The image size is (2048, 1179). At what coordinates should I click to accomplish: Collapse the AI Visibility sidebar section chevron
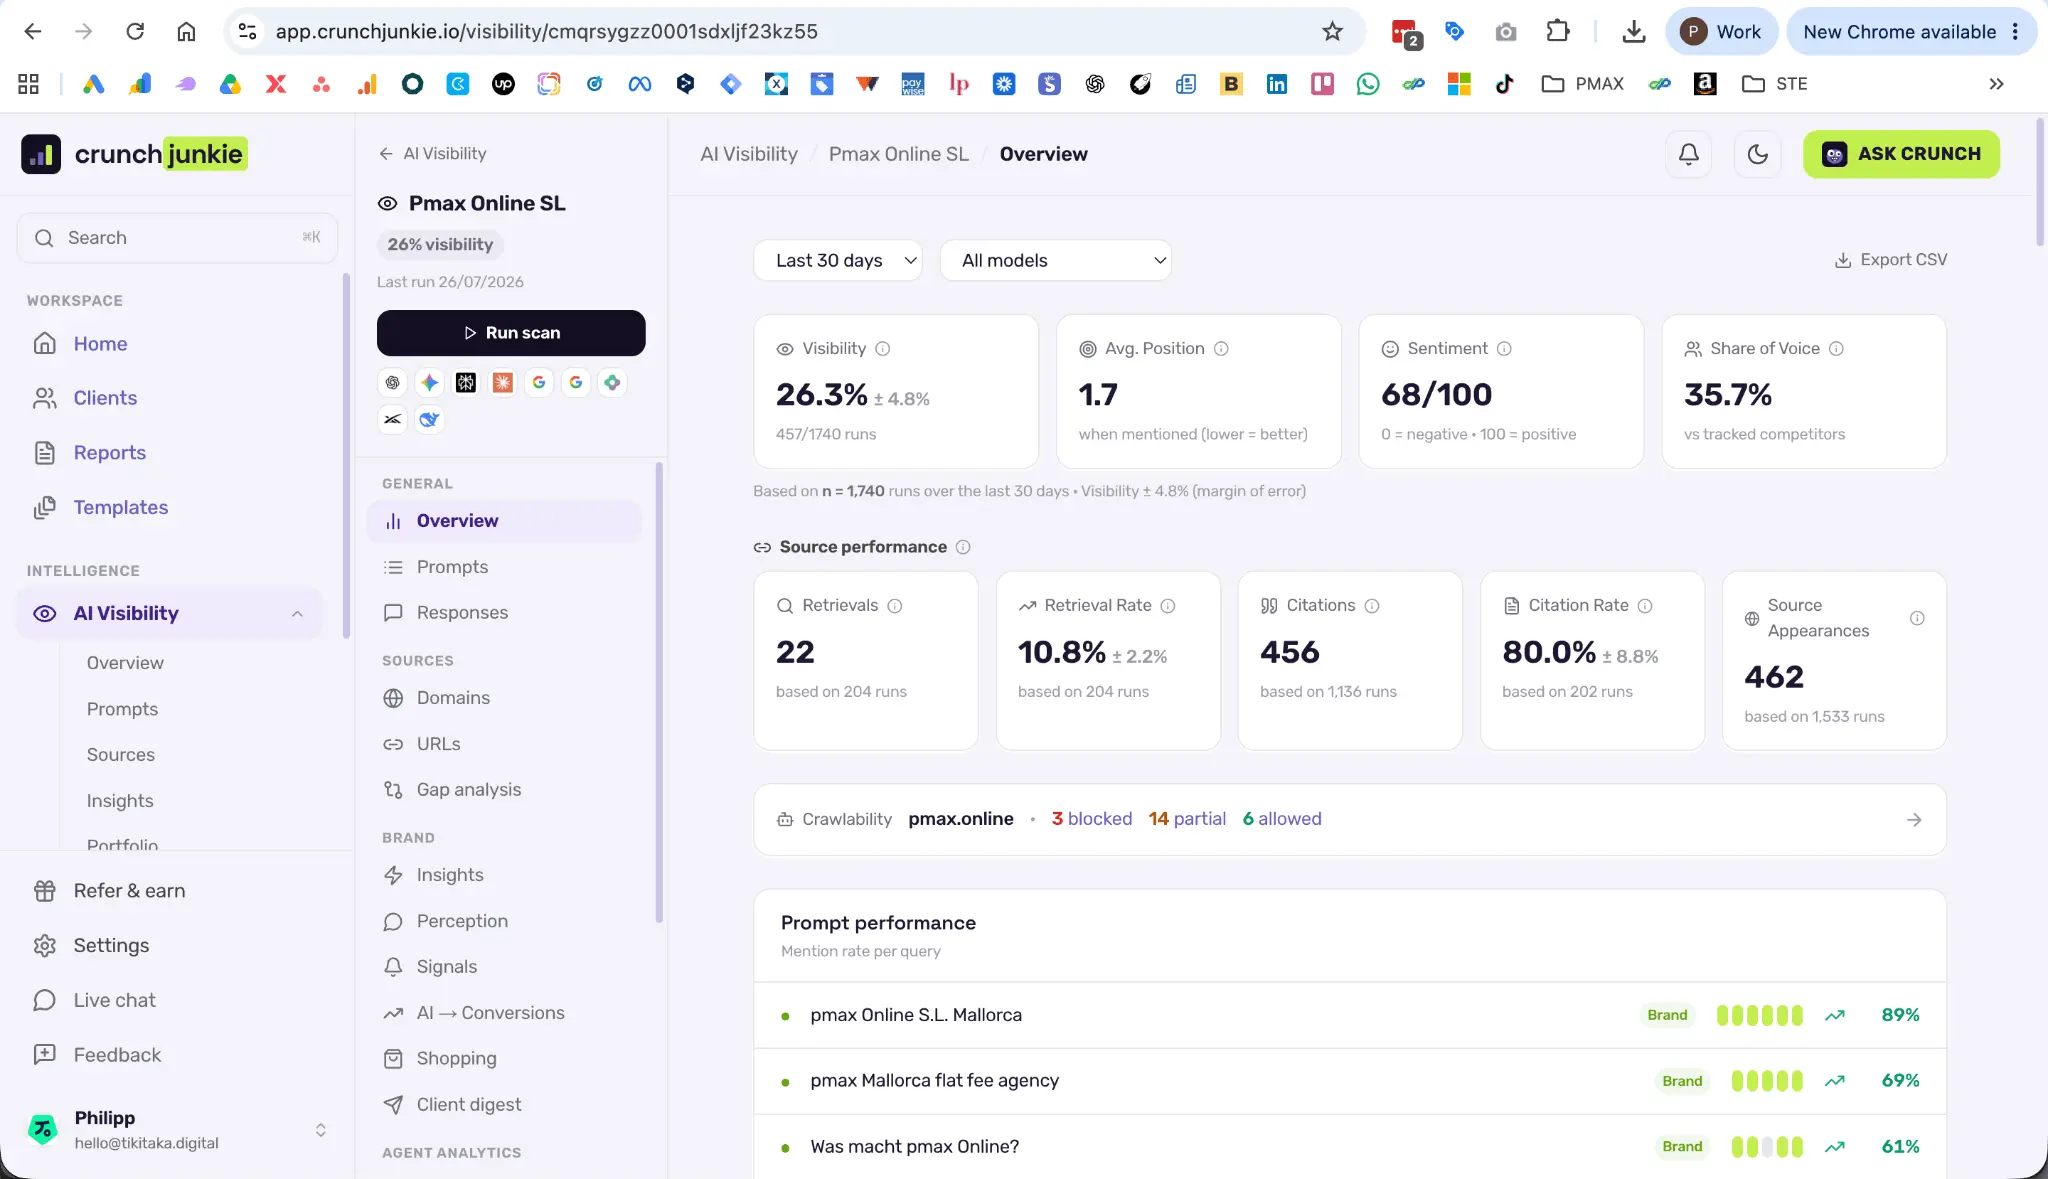297,614
